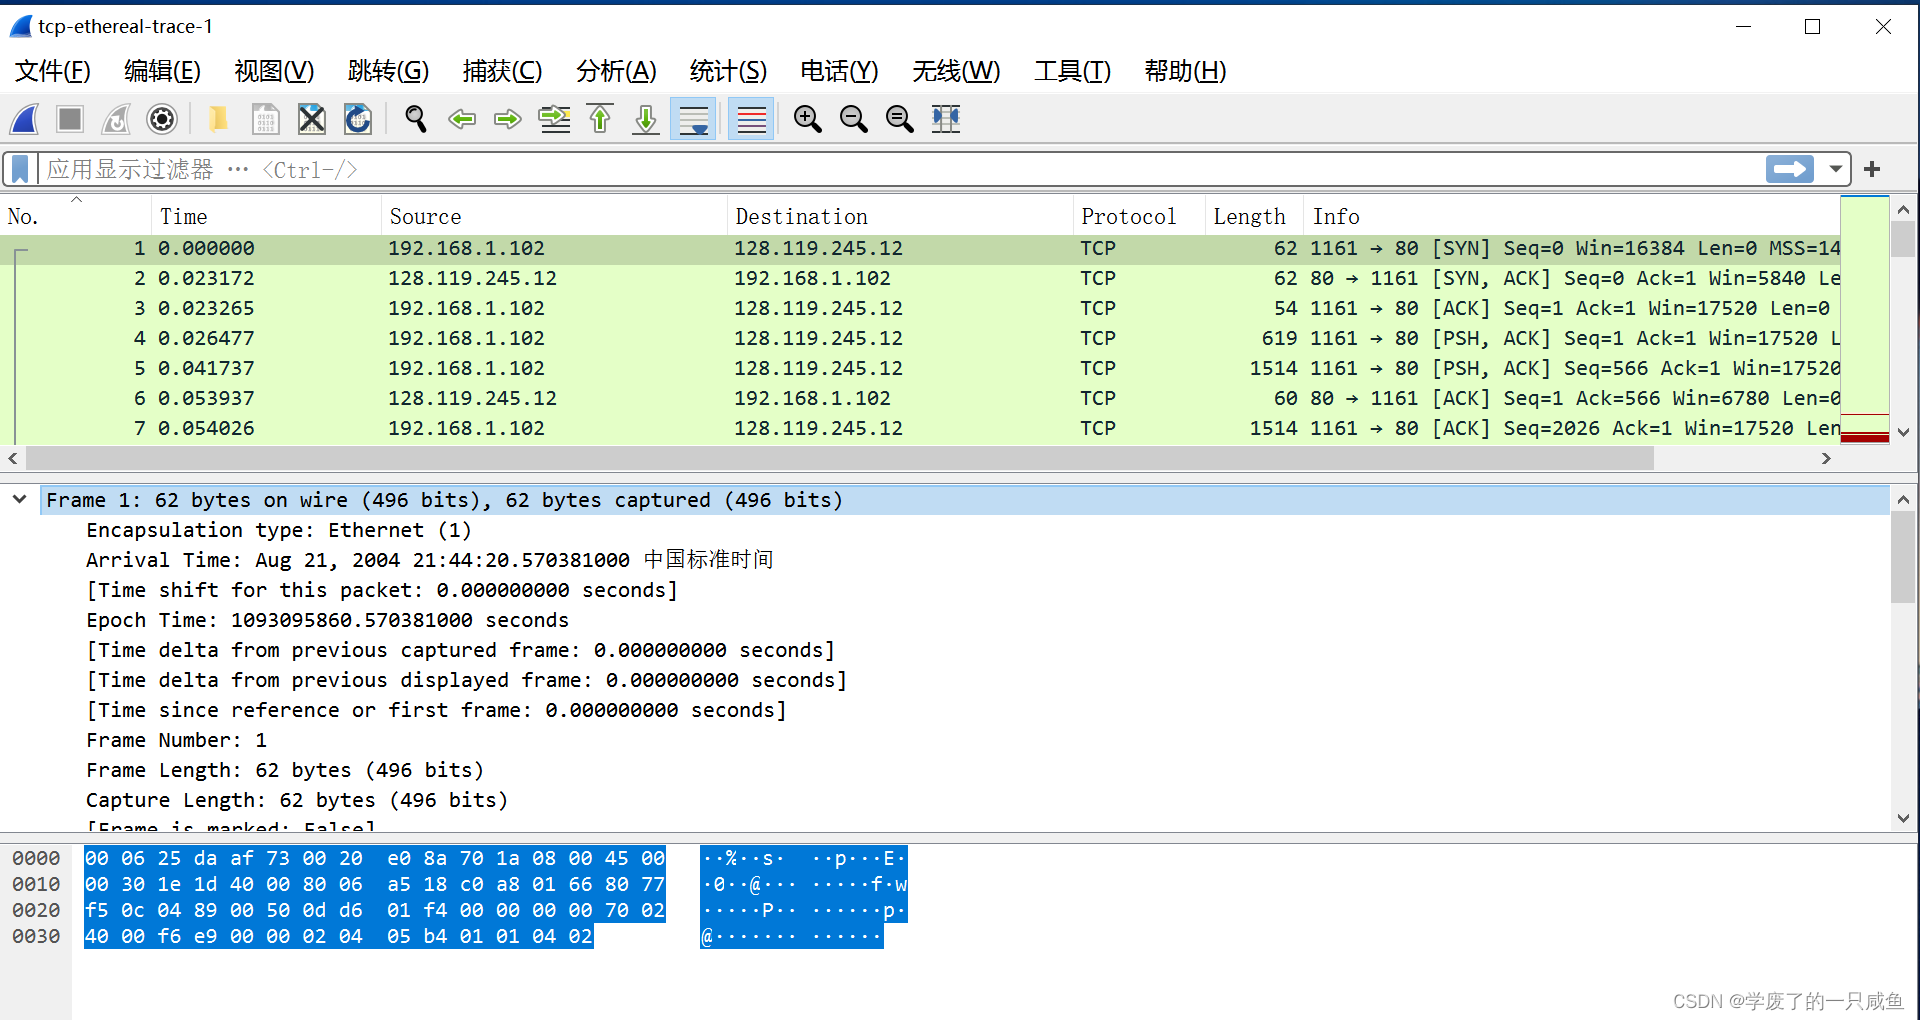This screenshot has height=1020, width=1920.
Task: Click the packet list horizontal scrollbar
Action: tap(840, 458)
